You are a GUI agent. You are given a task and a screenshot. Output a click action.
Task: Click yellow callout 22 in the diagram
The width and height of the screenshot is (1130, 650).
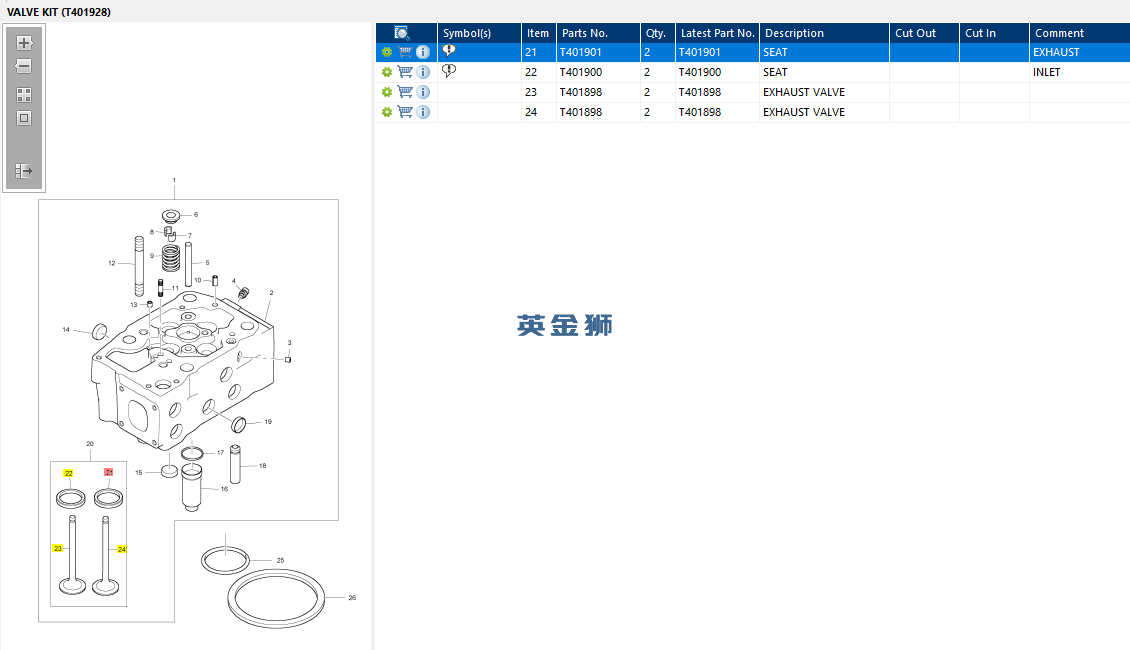point(68,473)
